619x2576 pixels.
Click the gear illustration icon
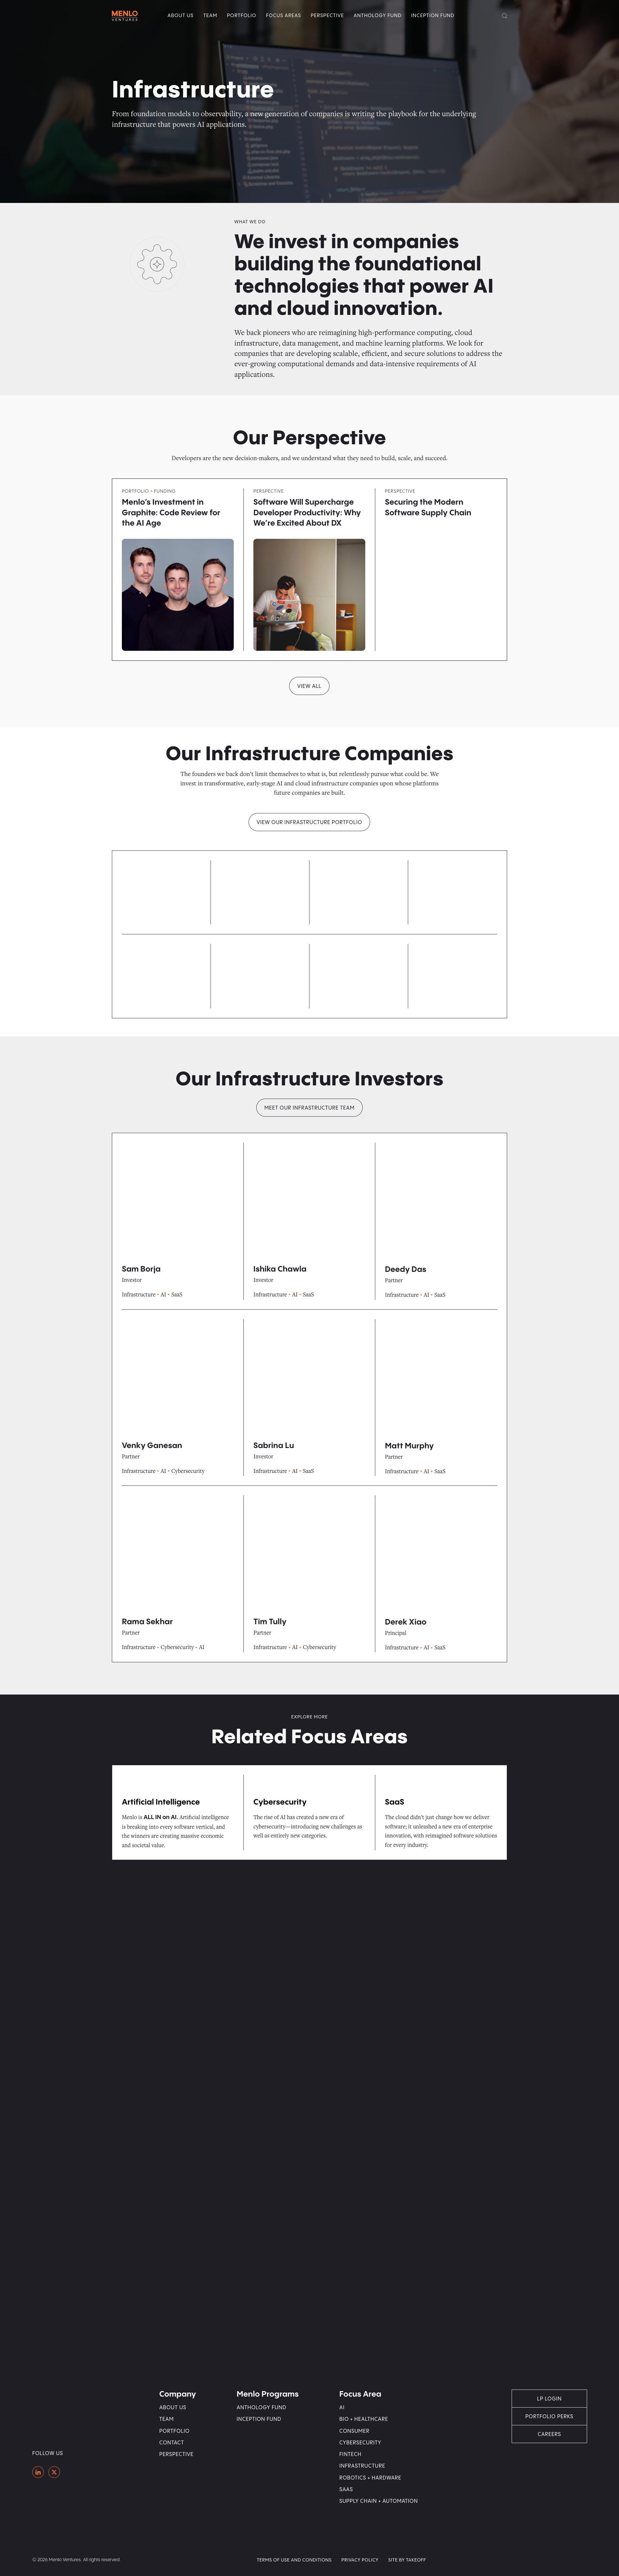coord(157,264)
